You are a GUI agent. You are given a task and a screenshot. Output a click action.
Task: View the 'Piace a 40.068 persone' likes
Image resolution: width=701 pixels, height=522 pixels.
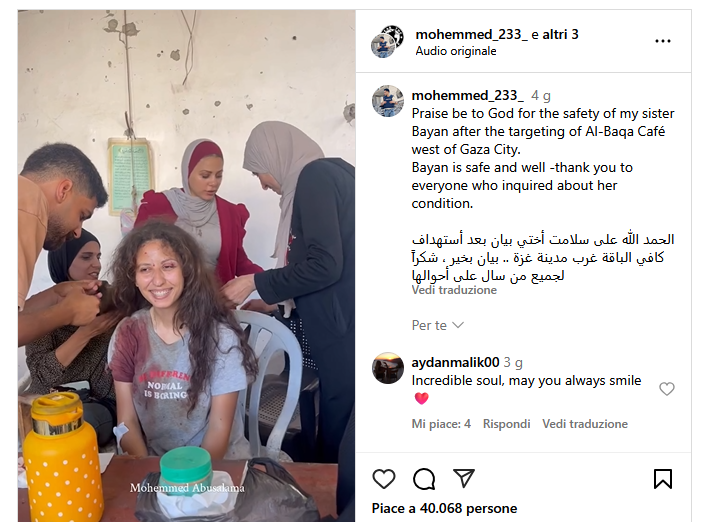444,508
